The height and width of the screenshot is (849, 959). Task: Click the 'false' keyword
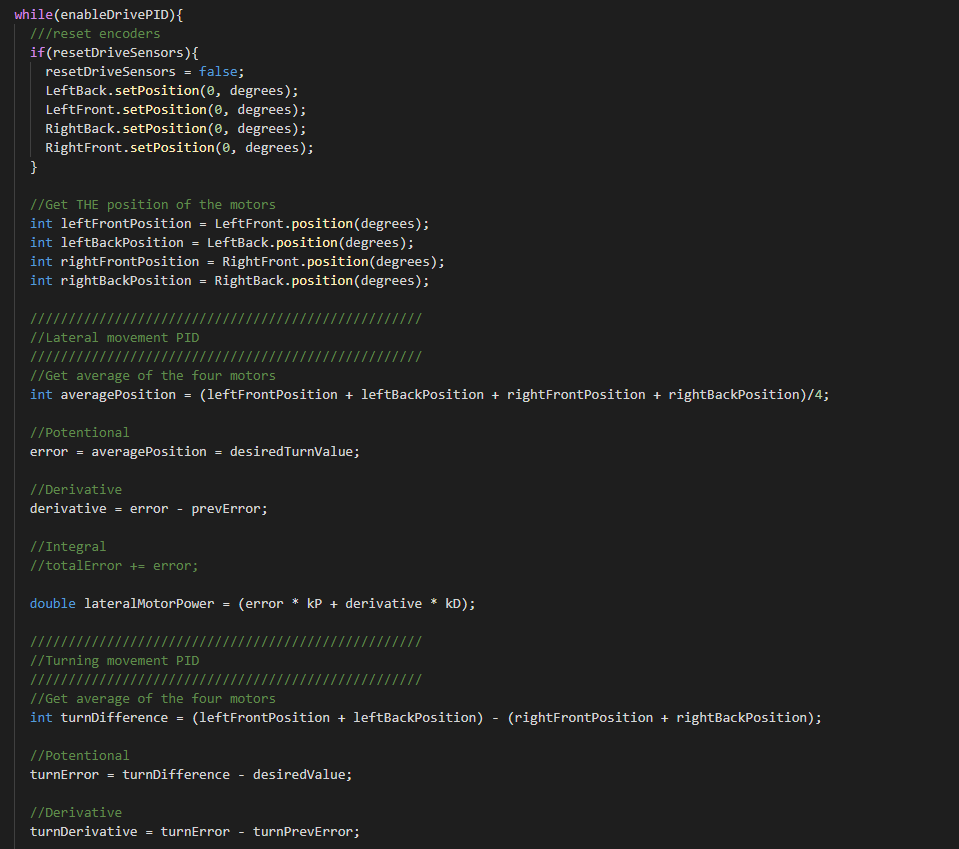click(x=218, y=72)
